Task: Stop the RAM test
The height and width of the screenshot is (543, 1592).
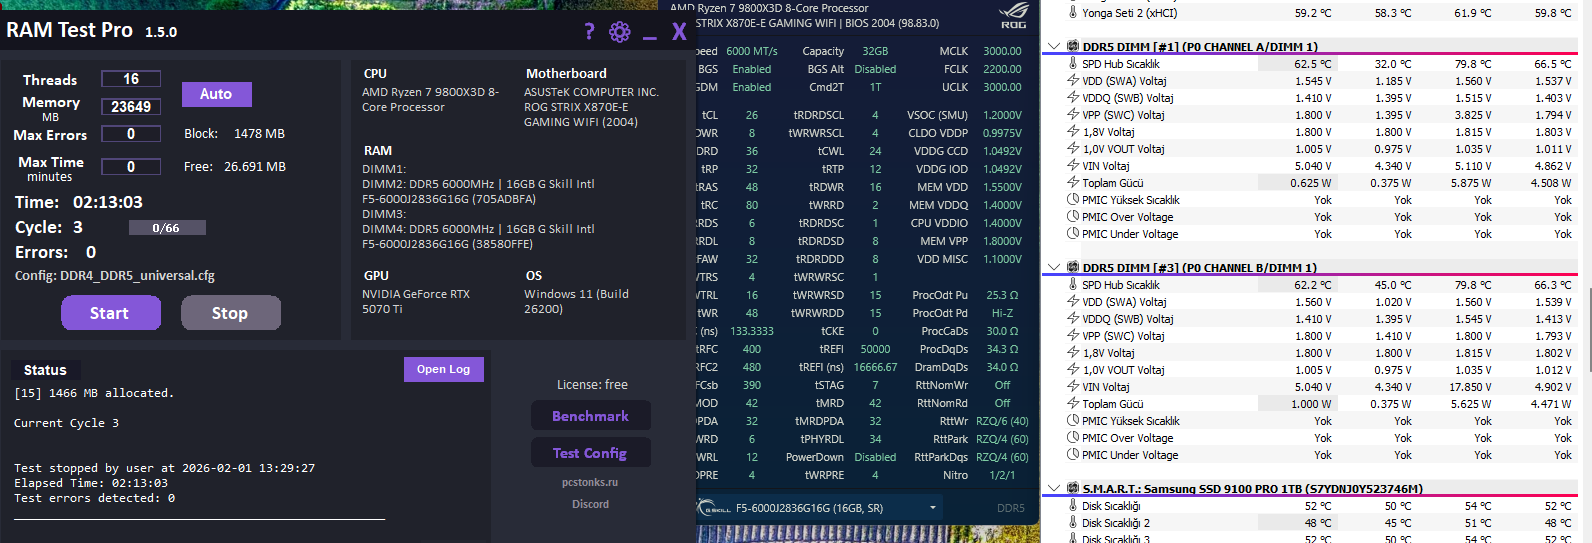Action: [230, 313]
